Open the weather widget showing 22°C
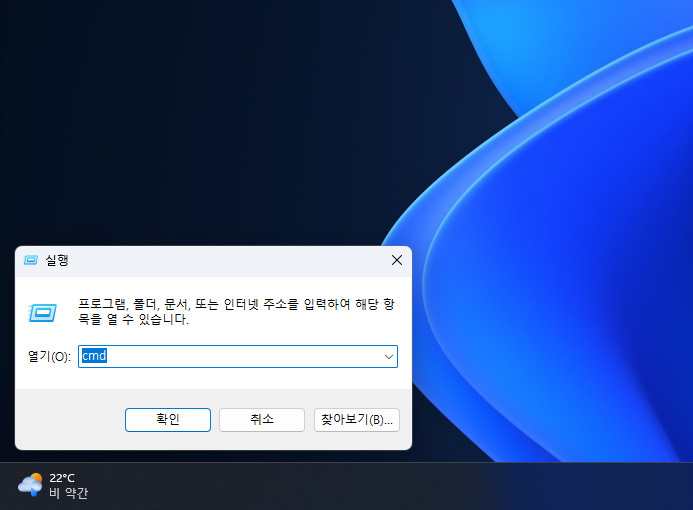693x510 pixels. click(x=53, y=485)
